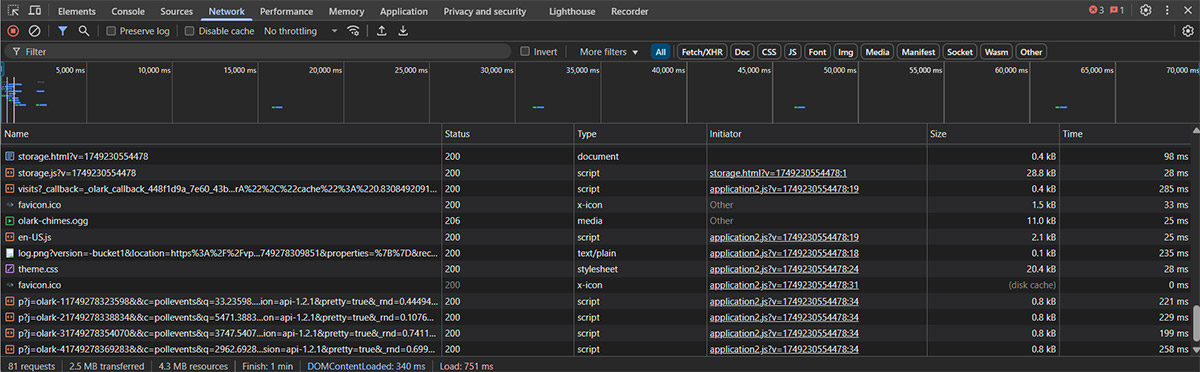The width and height of the screenshot is (1200, 372).
Task: Open DevTools settings gear in the top bar
Action: tap(1146, 11)
